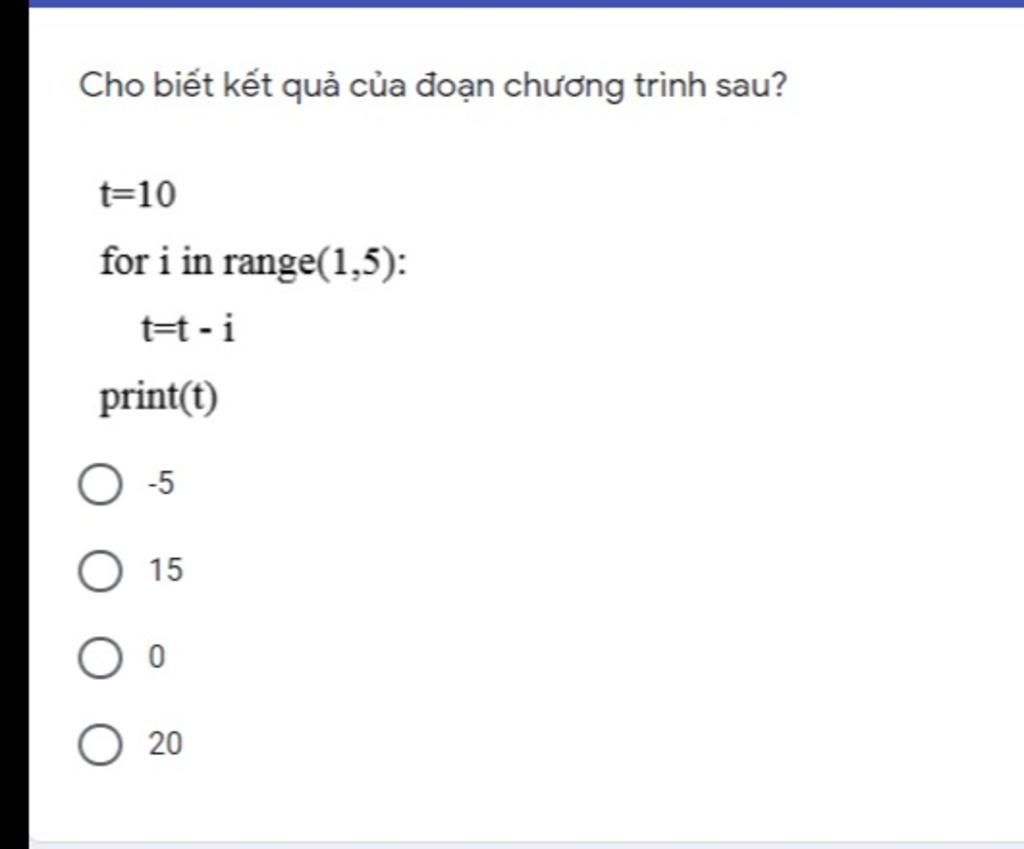Click the blue header bar at top
Screen dimensions: 1024x849
pyautogui.click(x=526, y=3)
